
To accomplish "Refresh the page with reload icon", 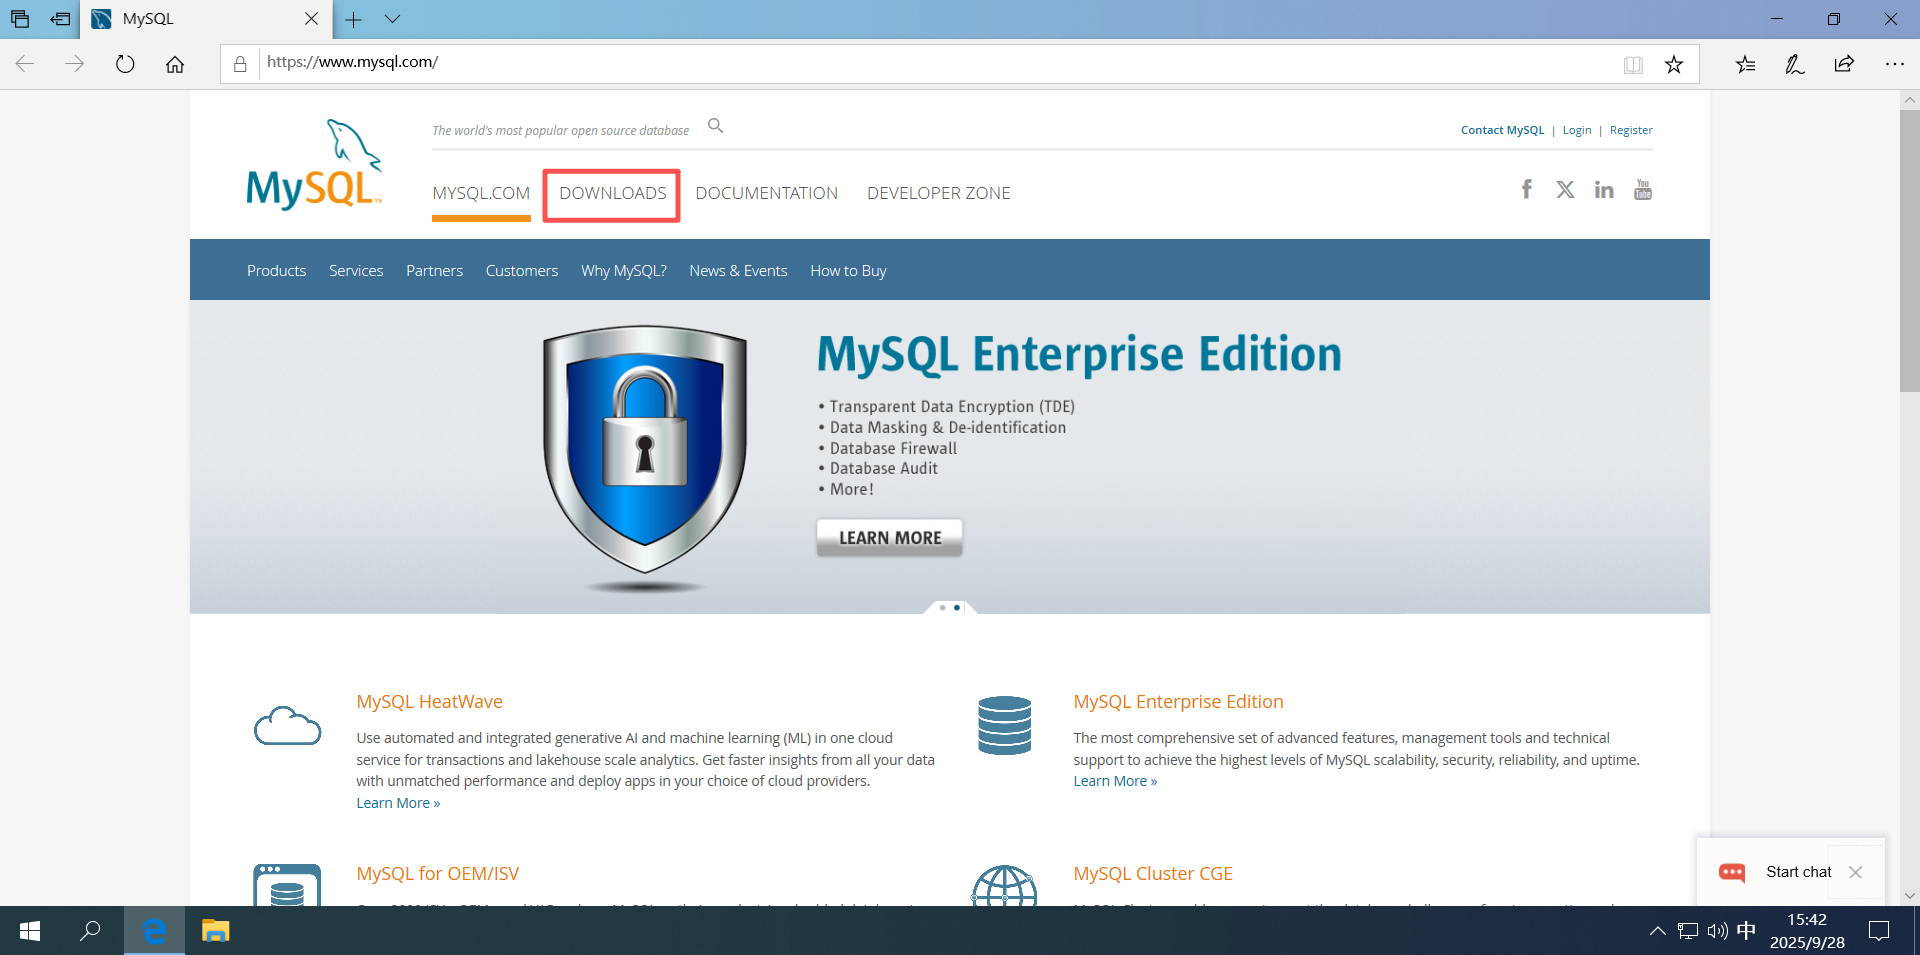I will [125, 64].
